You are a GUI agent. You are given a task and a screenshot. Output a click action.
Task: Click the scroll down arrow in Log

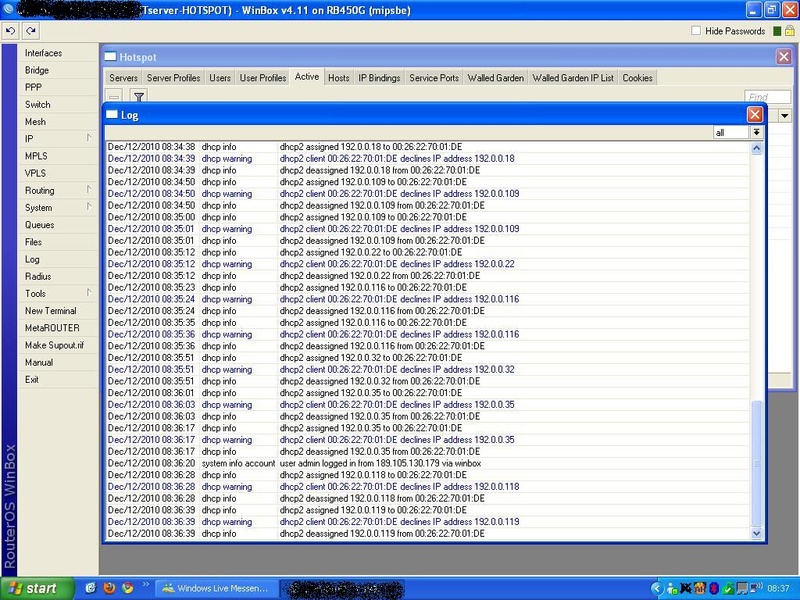click(756, 533)
